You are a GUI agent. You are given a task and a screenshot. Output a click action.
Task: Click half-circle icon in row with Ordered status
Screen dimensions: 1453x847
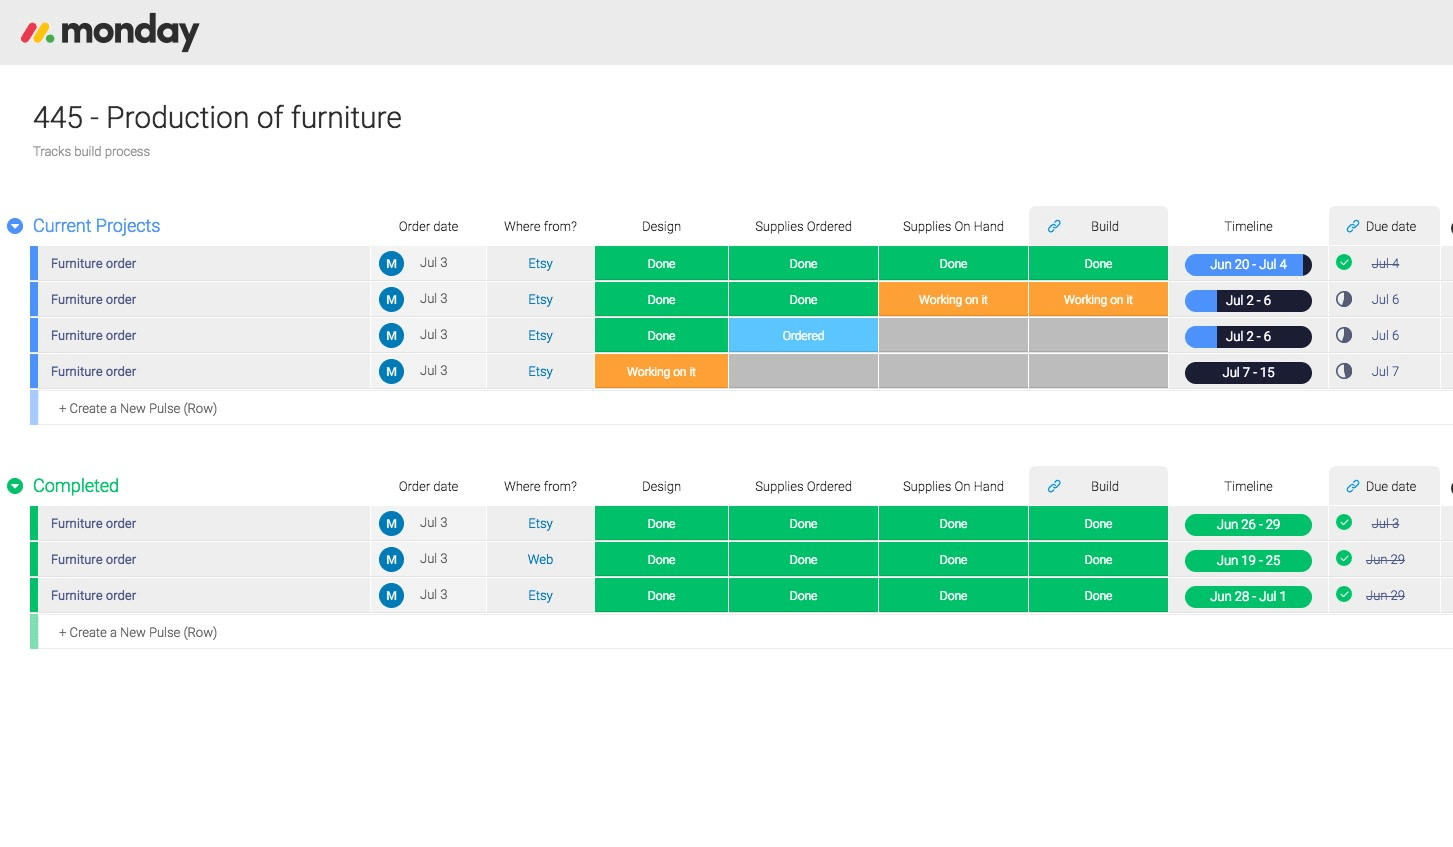pos(1344,334)
